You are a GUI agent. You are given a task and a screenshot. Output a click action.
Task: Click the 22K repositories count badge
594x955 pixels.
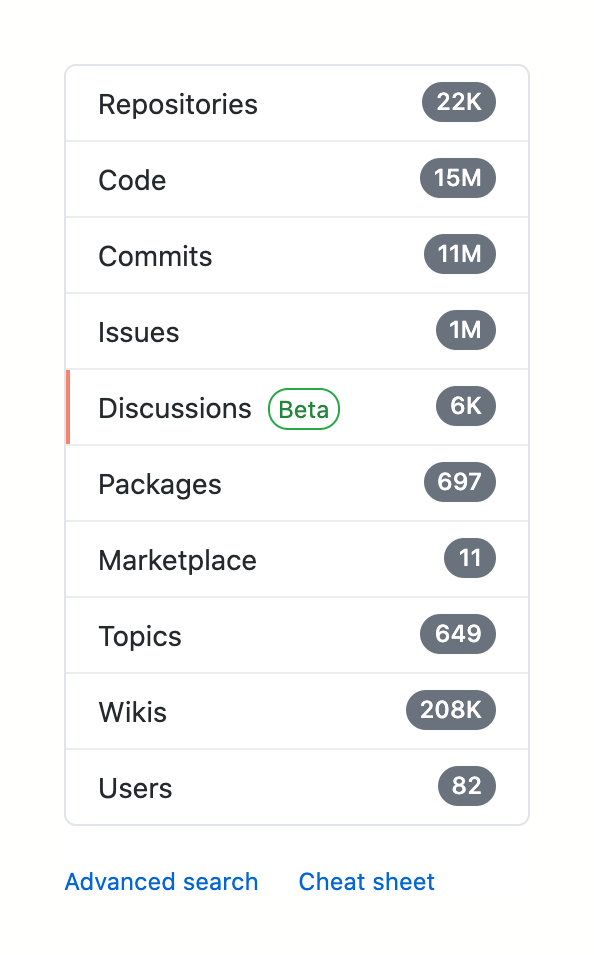click(458, 101)
